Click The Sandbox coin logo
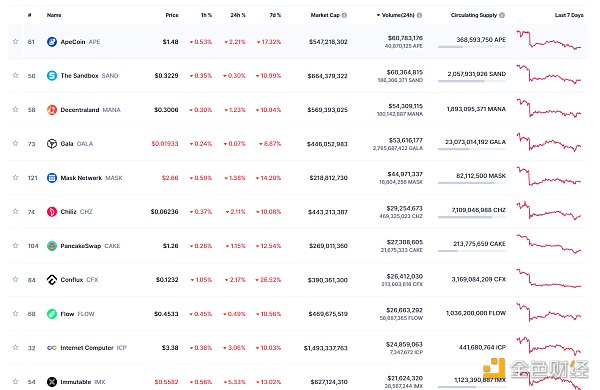The height and width of the screenshot is (390, 600). coord(52,76)
